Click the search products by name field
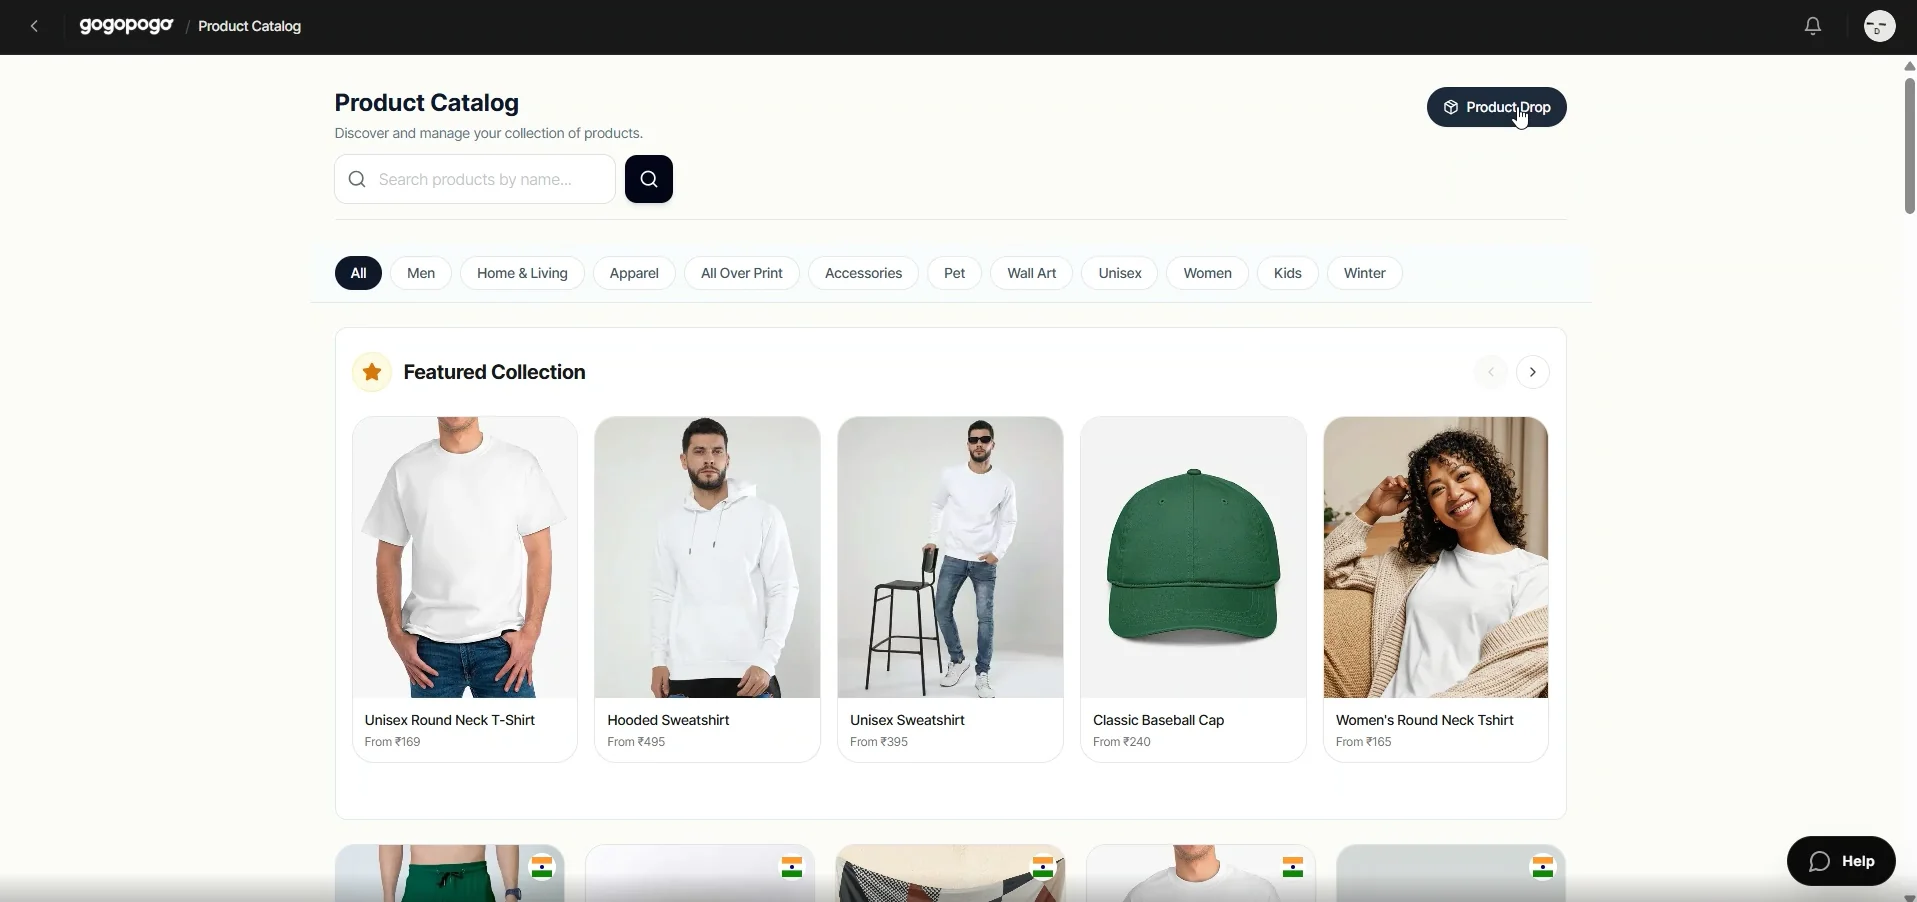This screenshot has width=1917, height=902. point(475,180)
